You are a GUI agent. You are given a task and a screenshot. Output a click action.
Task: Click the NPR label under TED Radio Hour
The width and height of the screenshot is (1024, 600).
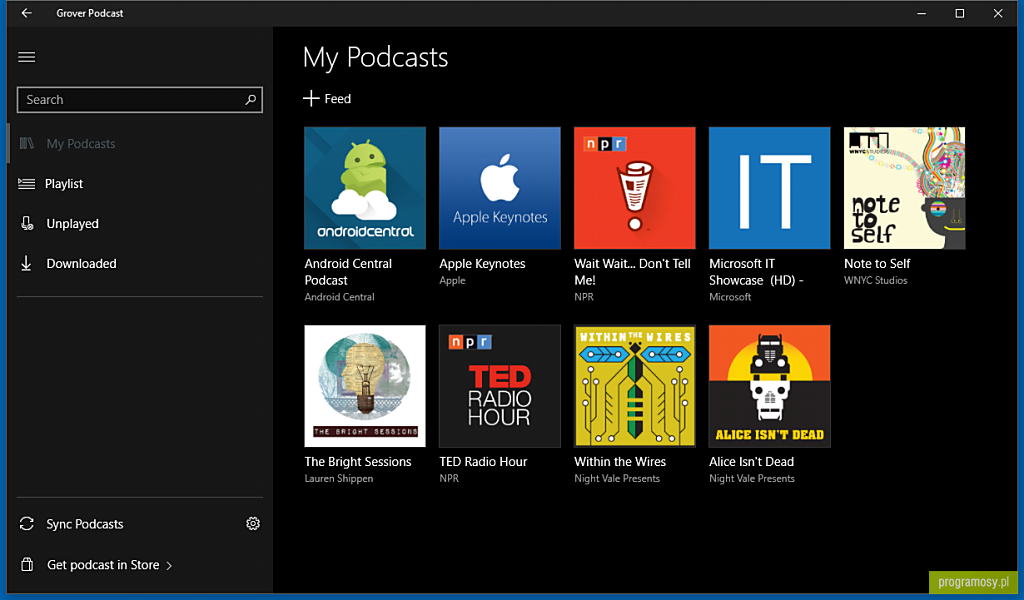449,479
